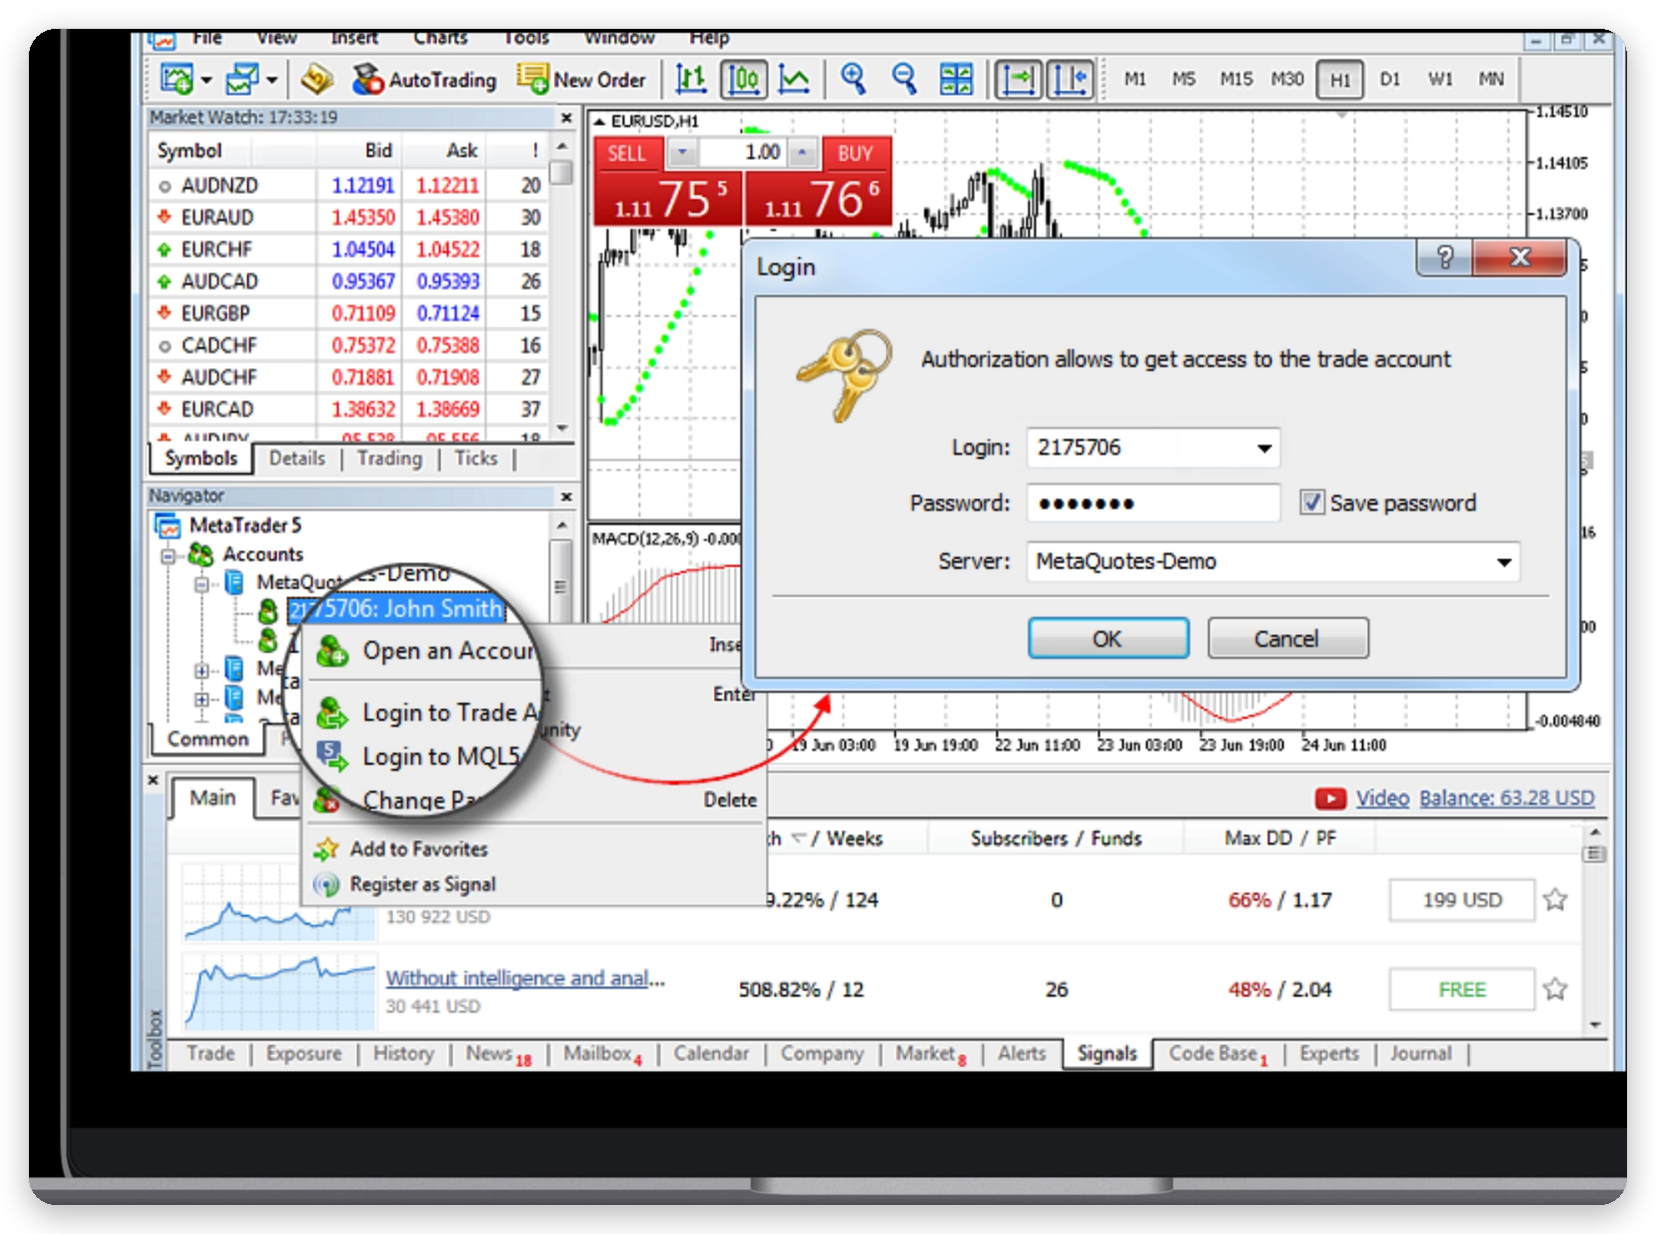Open the Login account number dropdown
This screenshot has width=1656, height=1234.
coord(1264,448)
